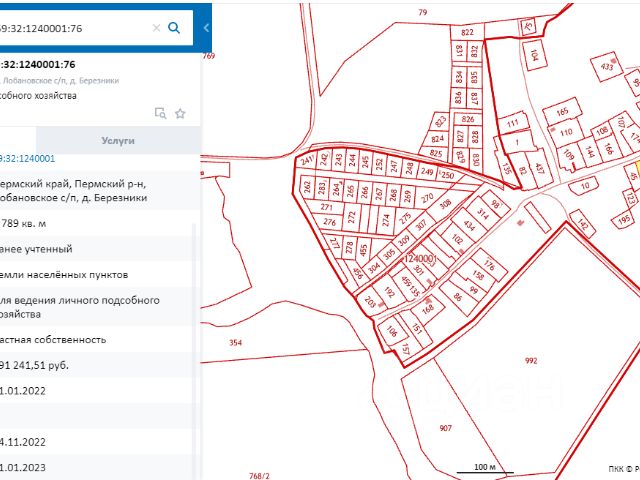
Task: Pick parcel 176 on the map
Action: tap(490, 266)
